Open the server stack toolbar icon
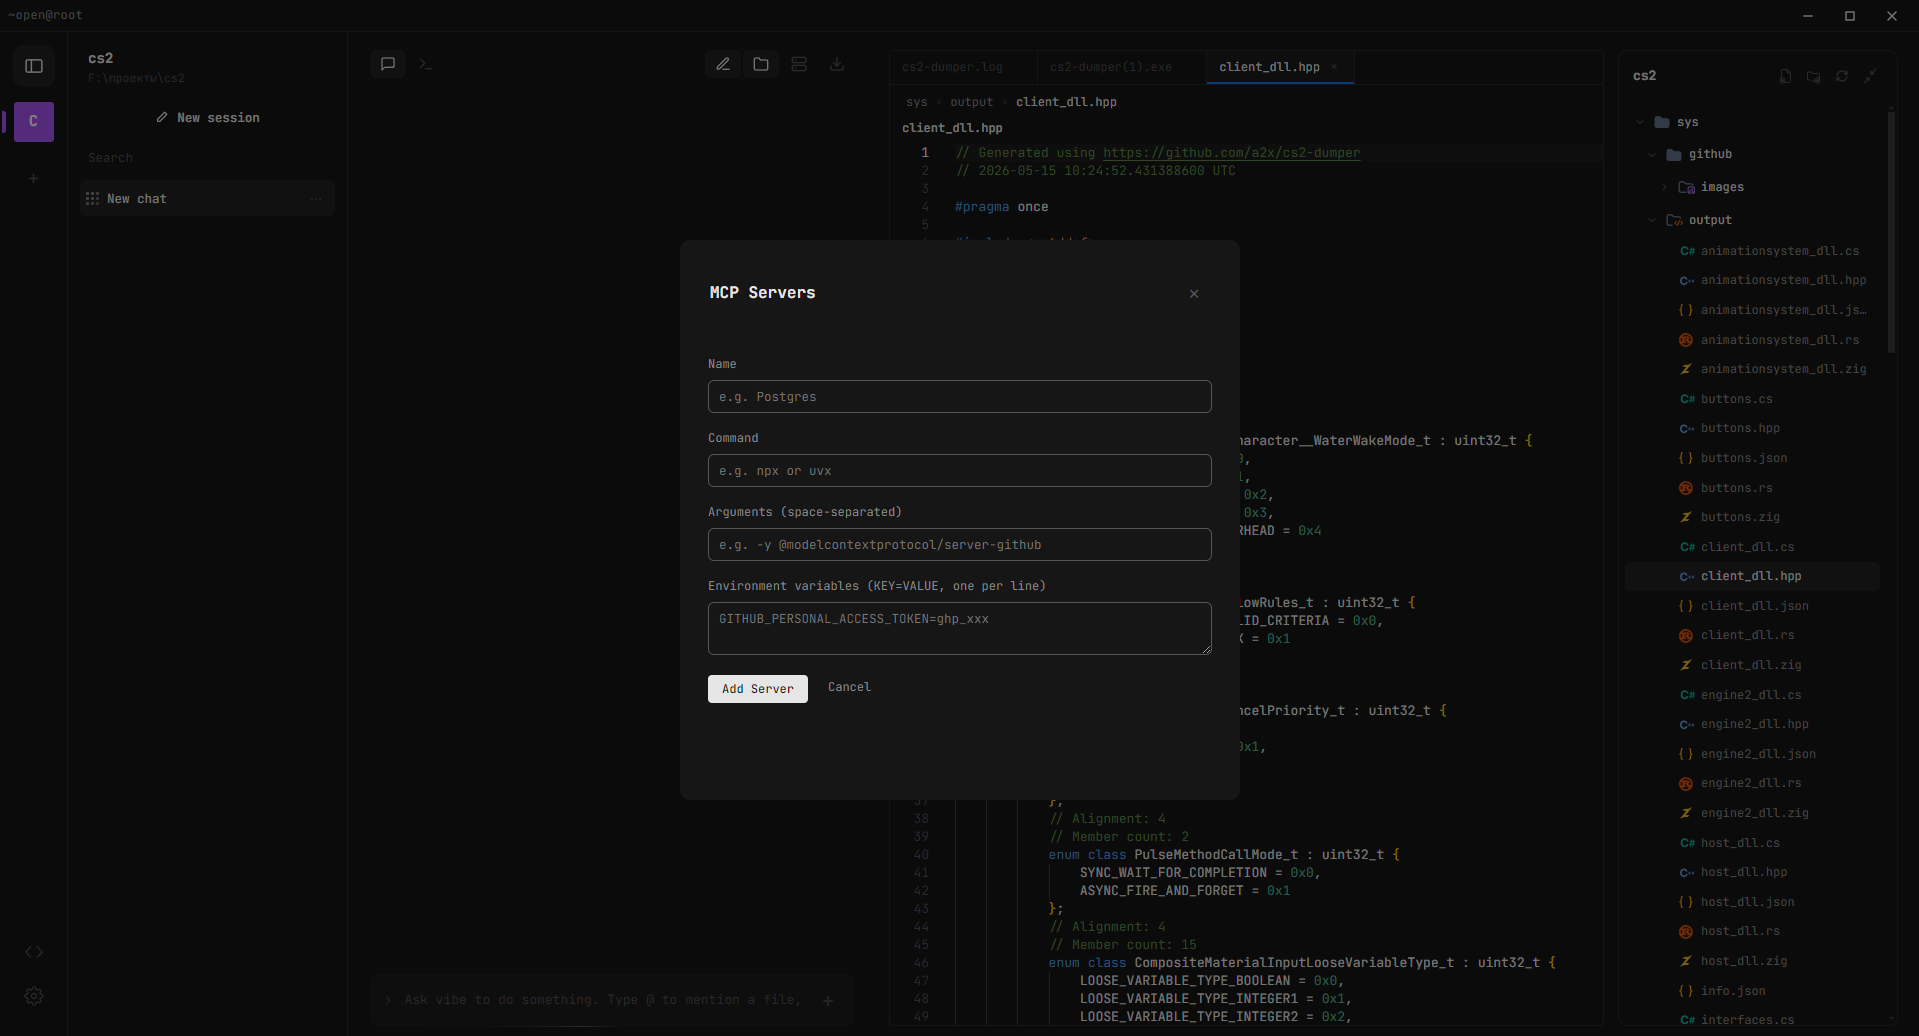This screenshot has width=1919, height=1036. pos(799,64)
